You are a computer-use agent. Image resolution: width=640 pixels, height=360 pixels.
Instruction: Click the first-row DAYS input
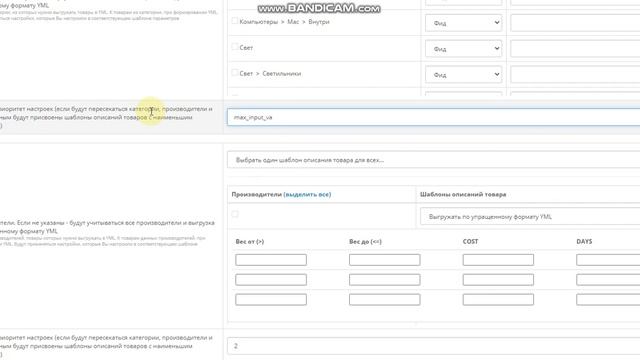[x=608, y=260]
